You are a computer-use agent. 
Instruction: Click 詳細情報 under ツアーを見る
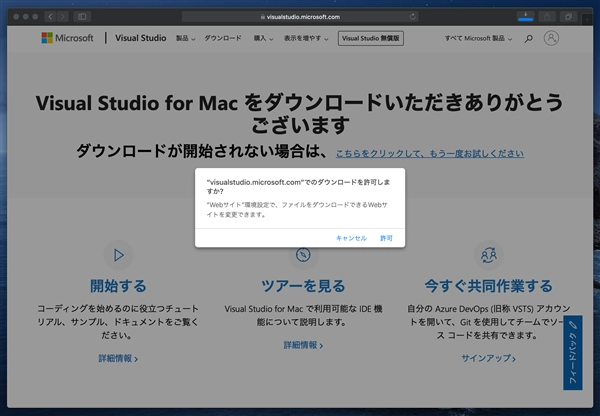[303, 345]
